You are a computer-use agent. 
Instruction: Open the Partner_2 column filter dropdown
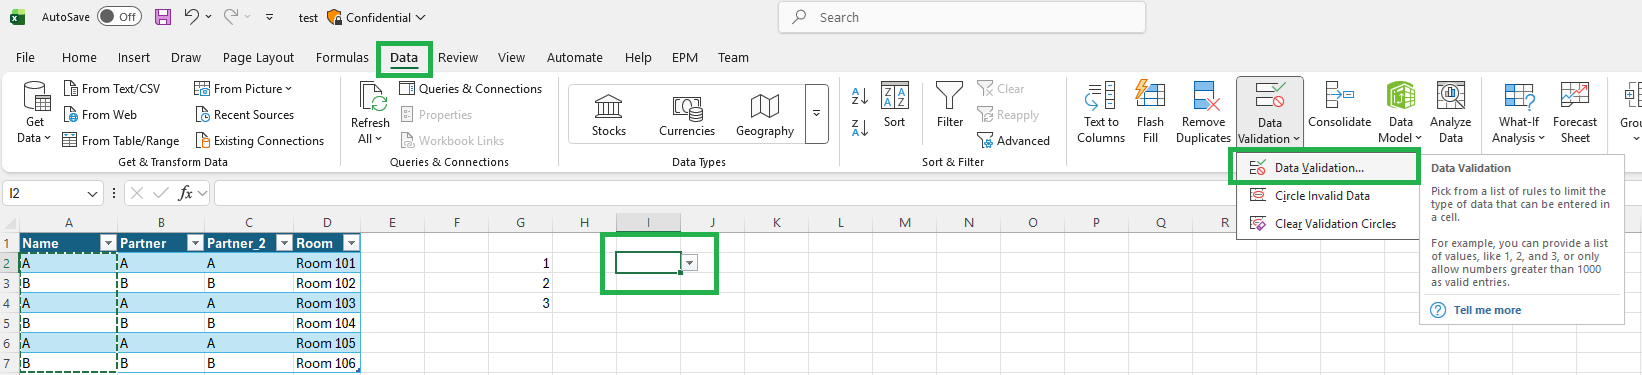(x=284, y=243)
